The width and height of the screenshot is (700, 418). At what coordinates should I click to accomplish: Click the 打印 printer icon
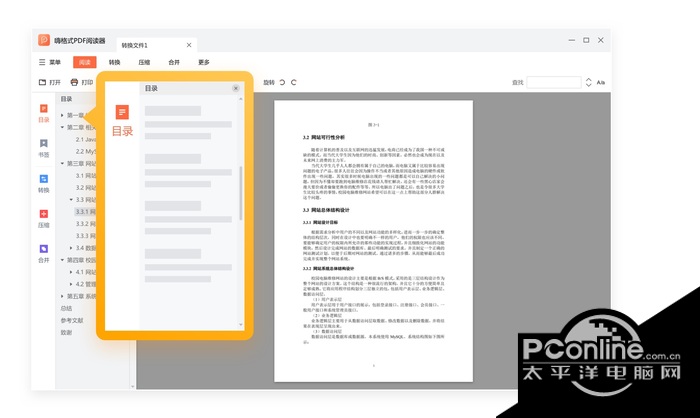tap(75, 82)
